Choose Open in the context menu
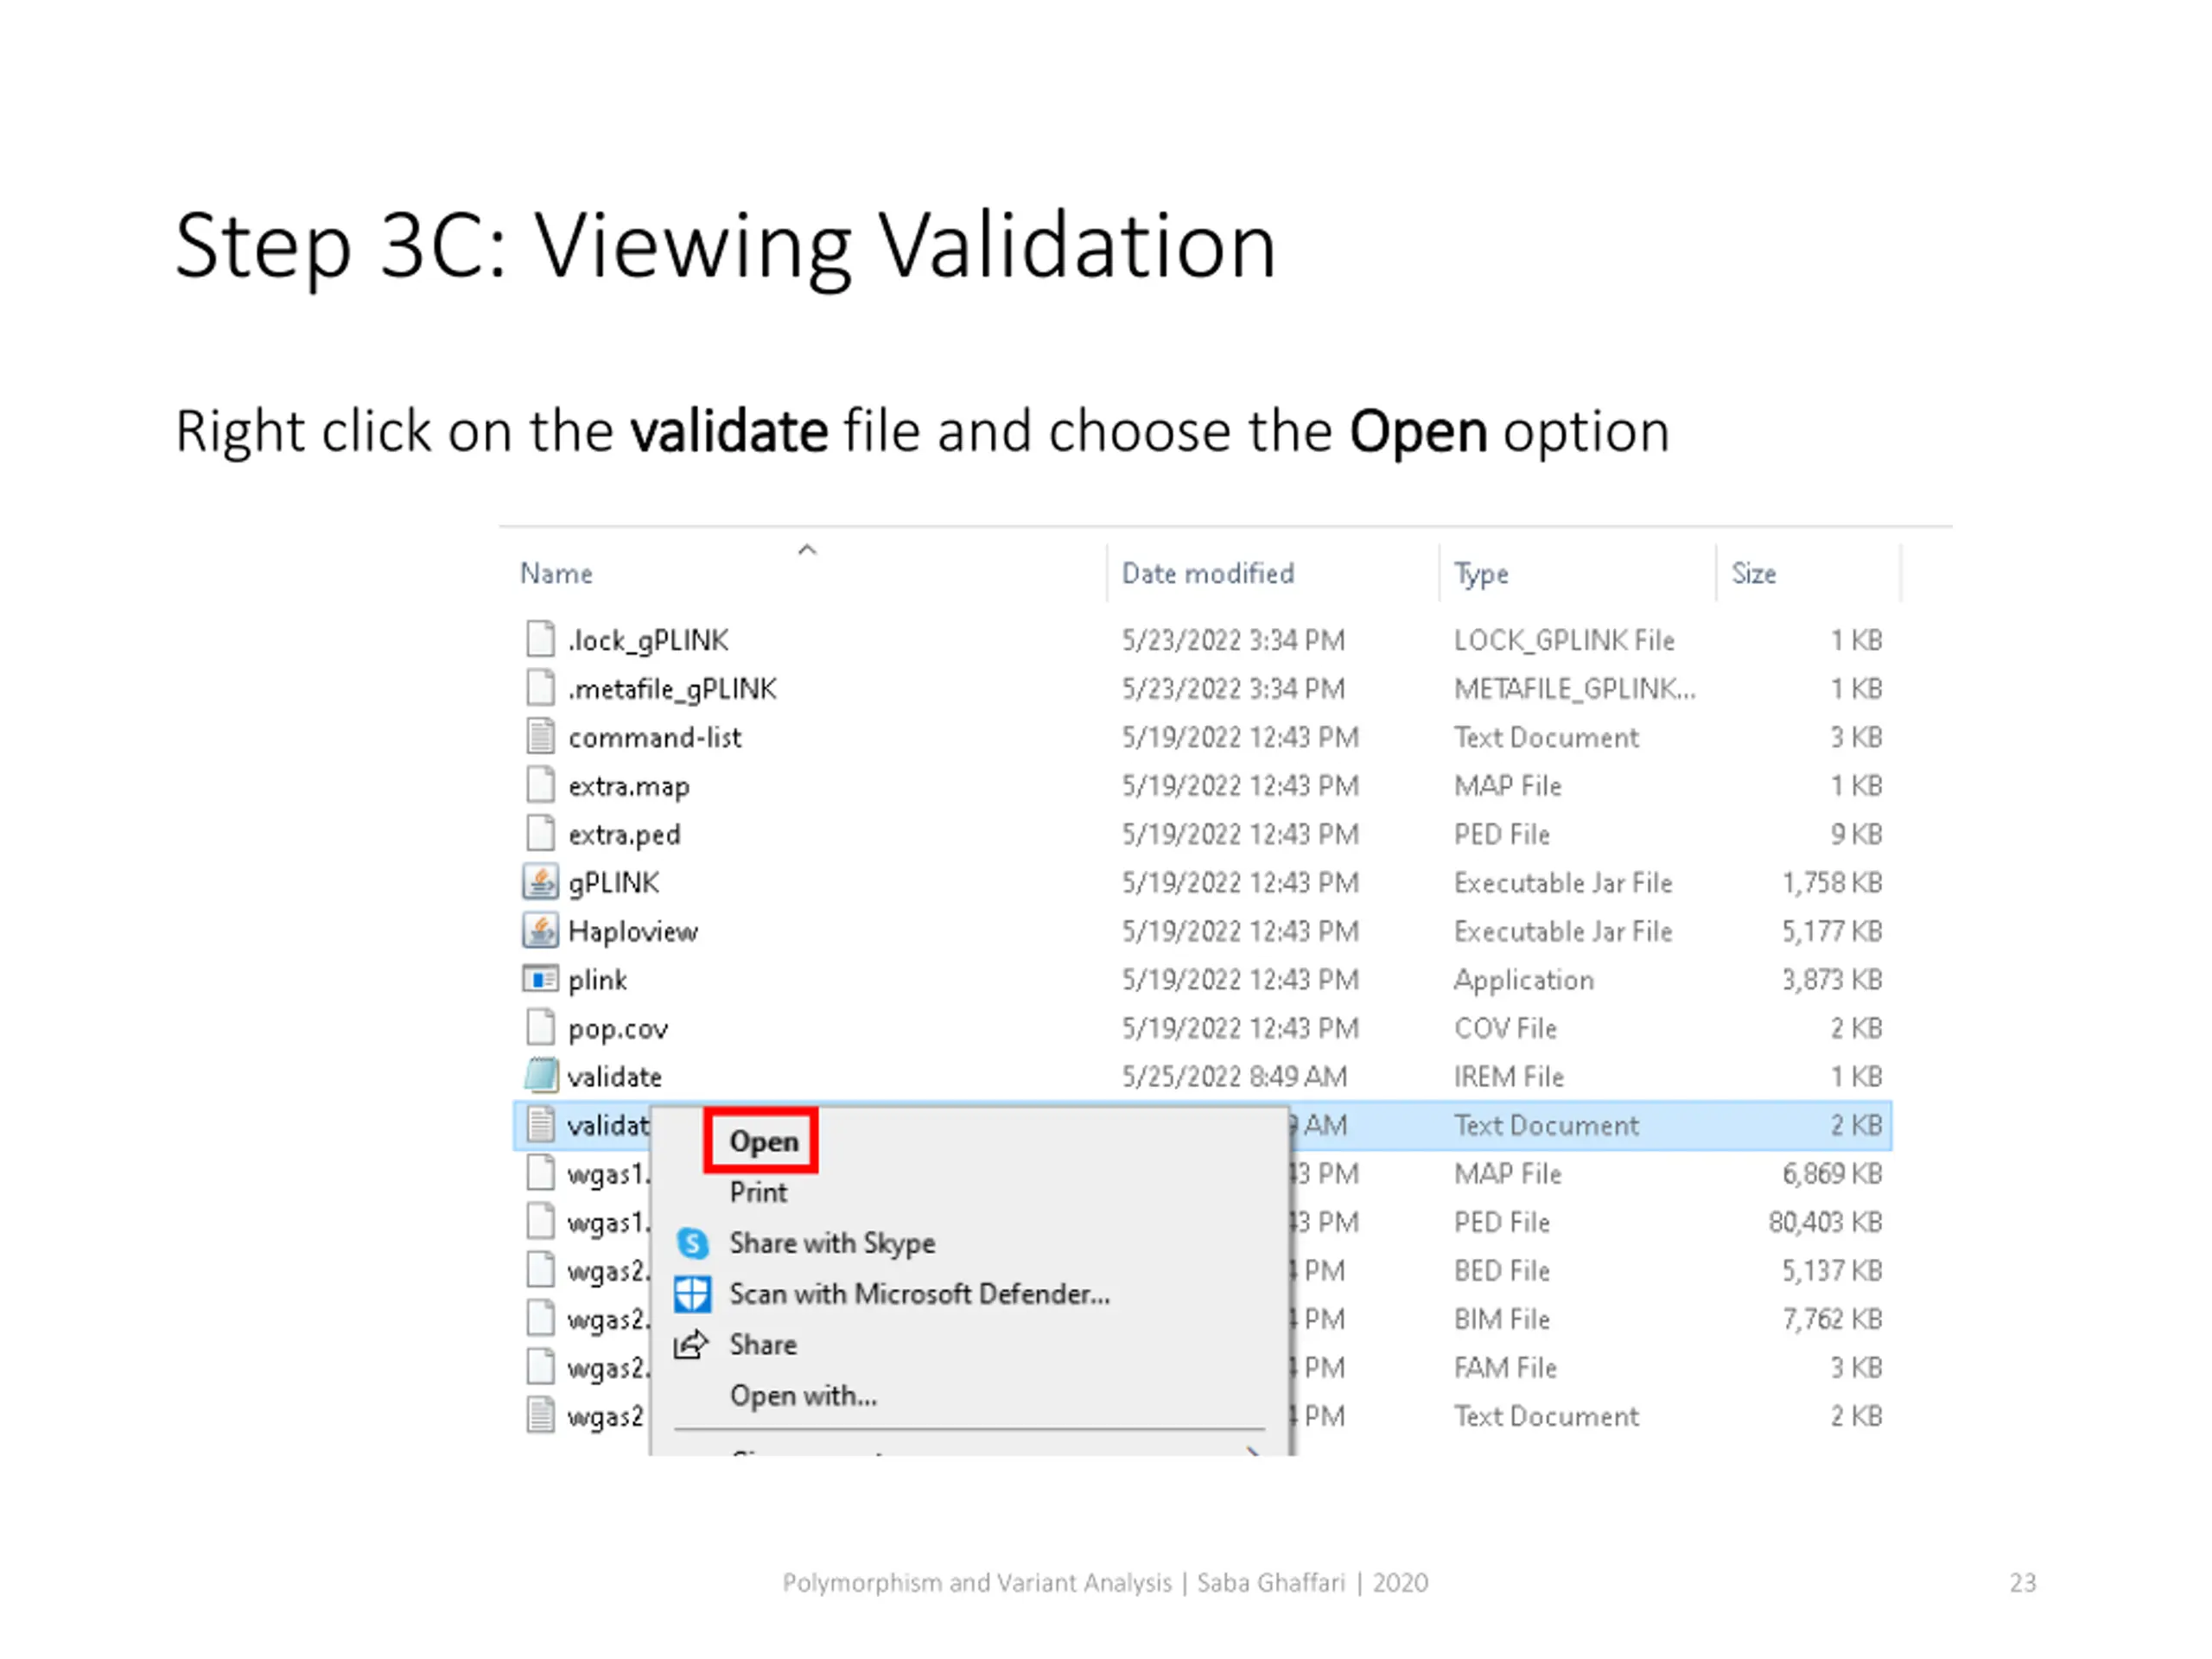Viewport: 2212px width, 1659px height. (763, 1141)
